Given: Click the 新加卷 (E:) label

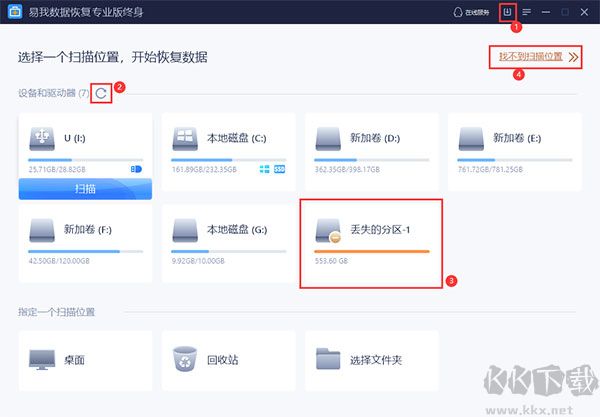Looking at the screenshot, I should pyautogui.click(x=517, y=138).
